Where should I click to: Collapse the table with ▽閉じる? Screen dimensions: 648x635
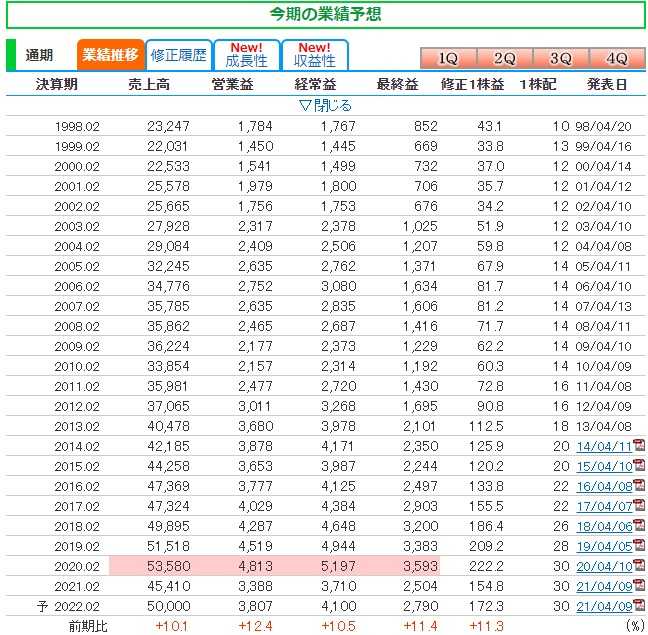(x=325, y=105)
